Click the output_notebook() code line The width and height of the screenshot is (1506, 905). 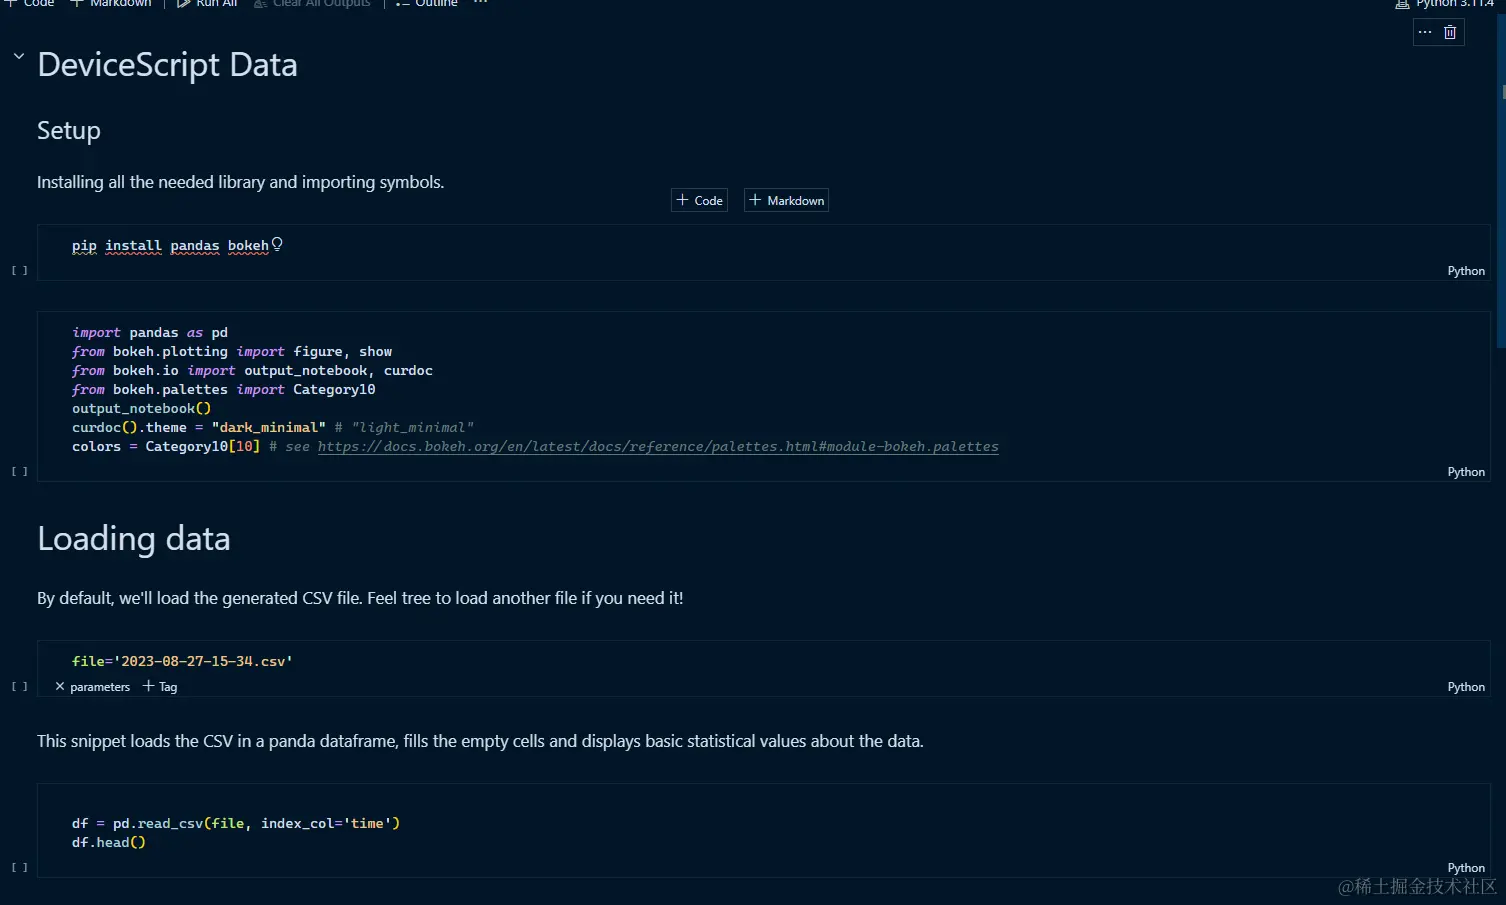pos(141,409)
